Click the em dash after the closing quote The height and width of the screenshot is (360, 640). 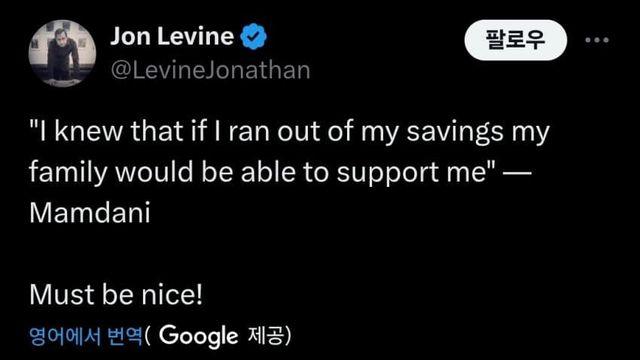[x=517, y=173]
